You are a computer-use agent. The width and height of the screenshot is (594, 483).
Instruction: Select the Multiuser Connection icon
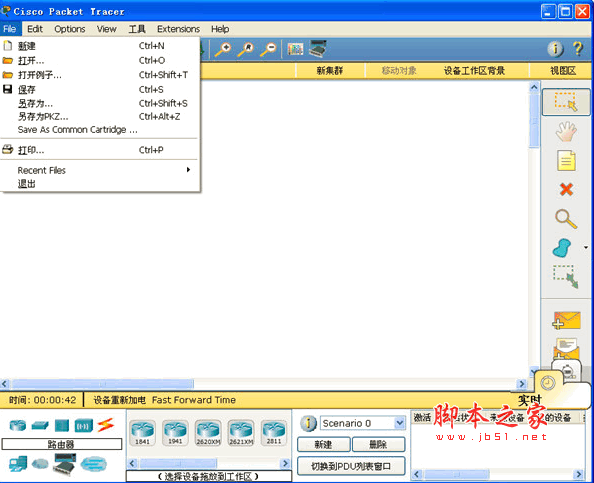94,464
